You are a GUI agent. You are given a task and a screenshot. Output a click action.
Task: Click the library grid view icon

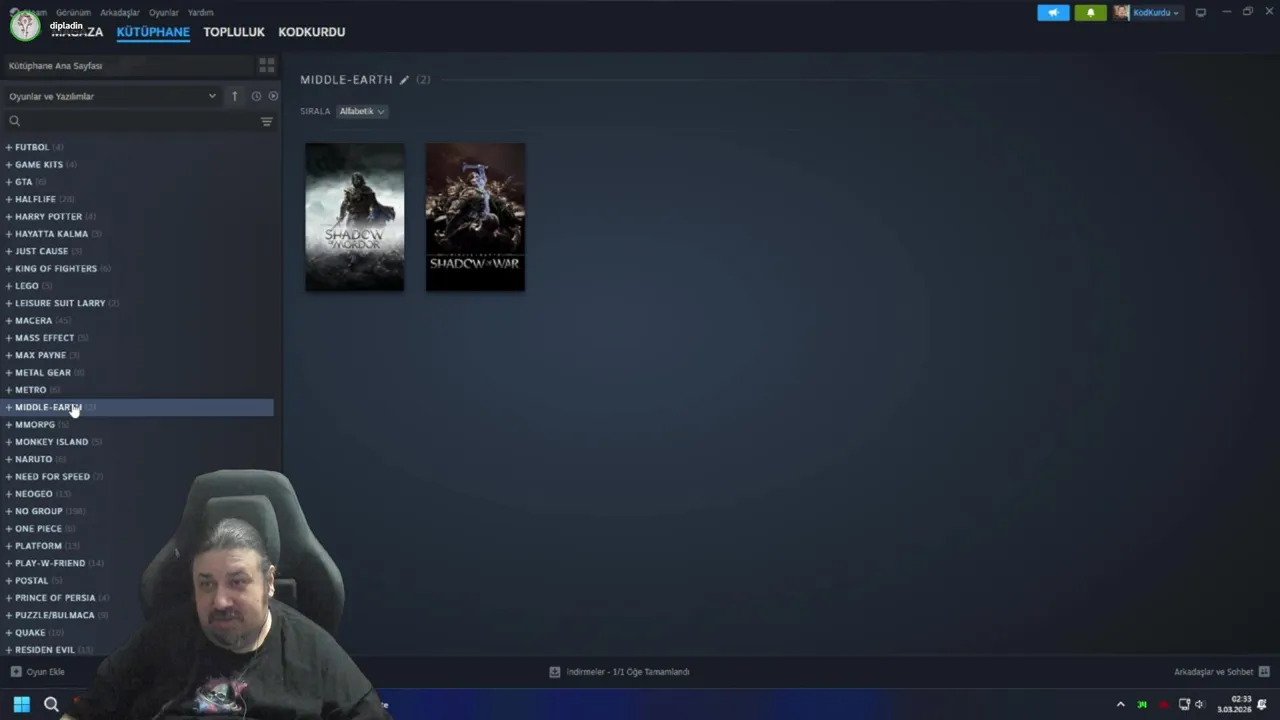coord(267,65)
